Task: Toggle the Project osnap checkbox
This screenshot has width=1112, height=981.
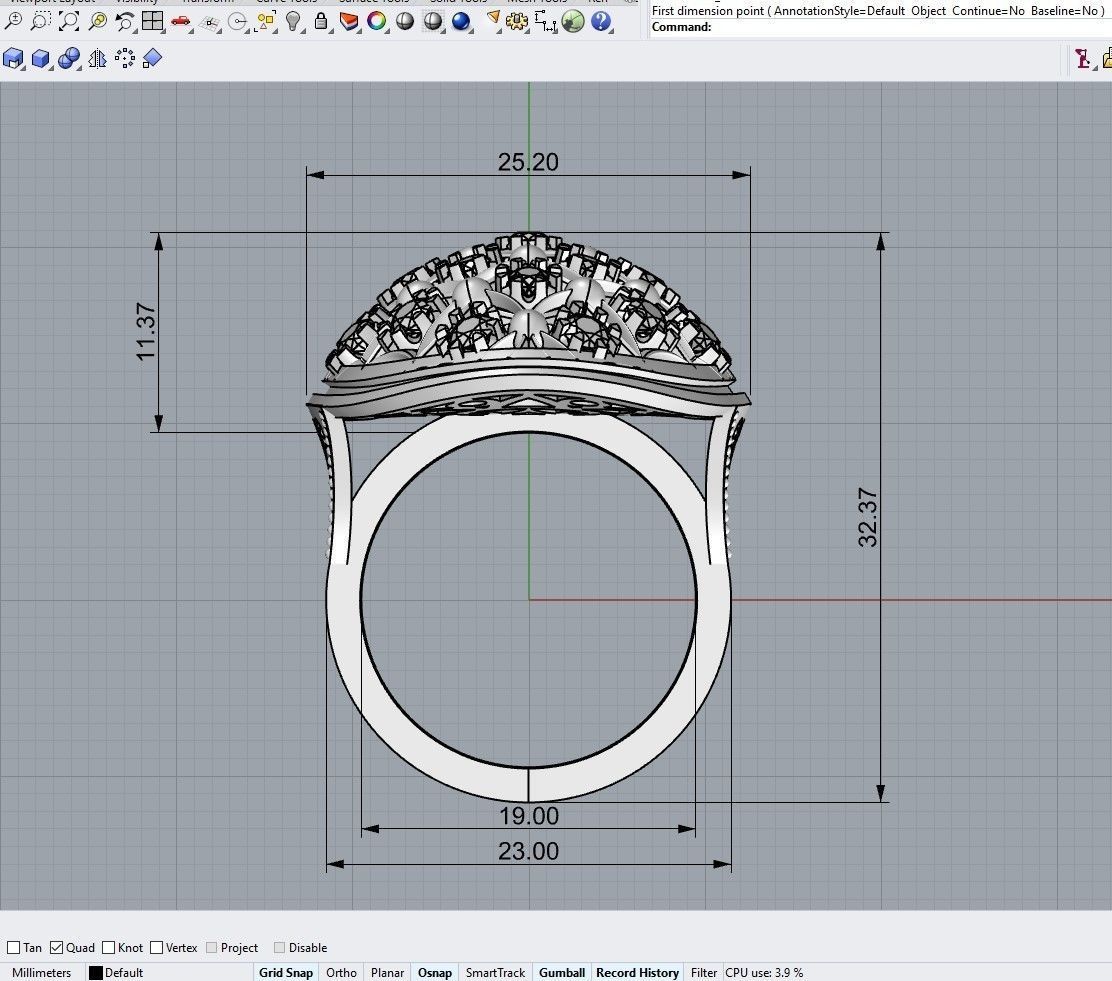Action: coord(211,948)
